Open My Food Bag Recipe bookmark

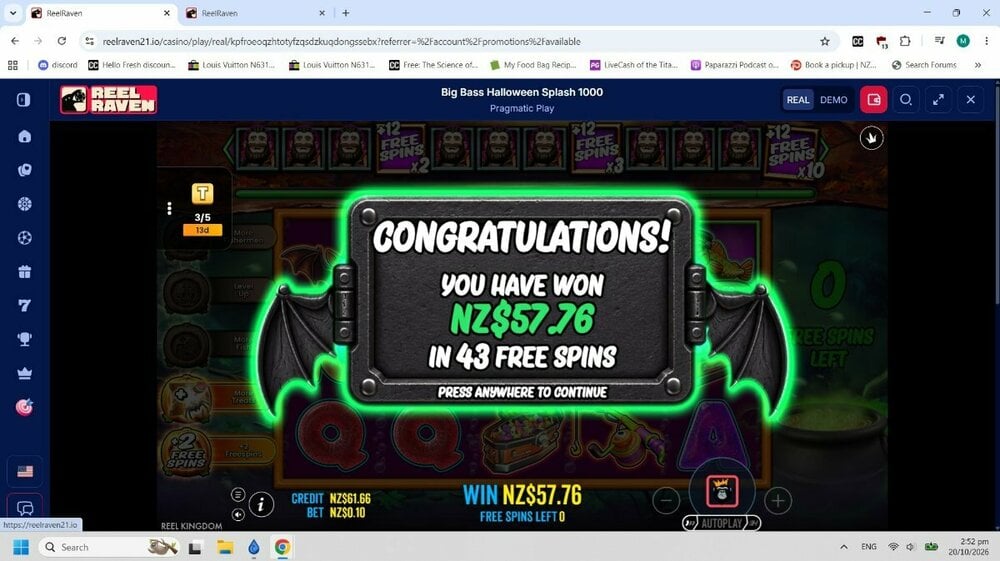(533, 65)
